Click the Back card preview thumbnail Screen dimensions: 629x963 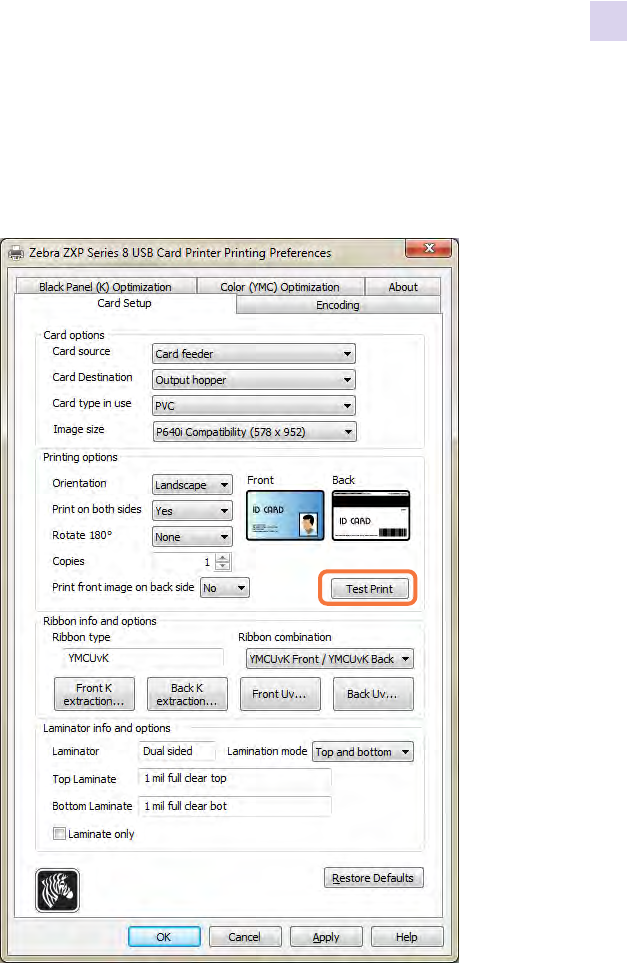click(371, 515)
